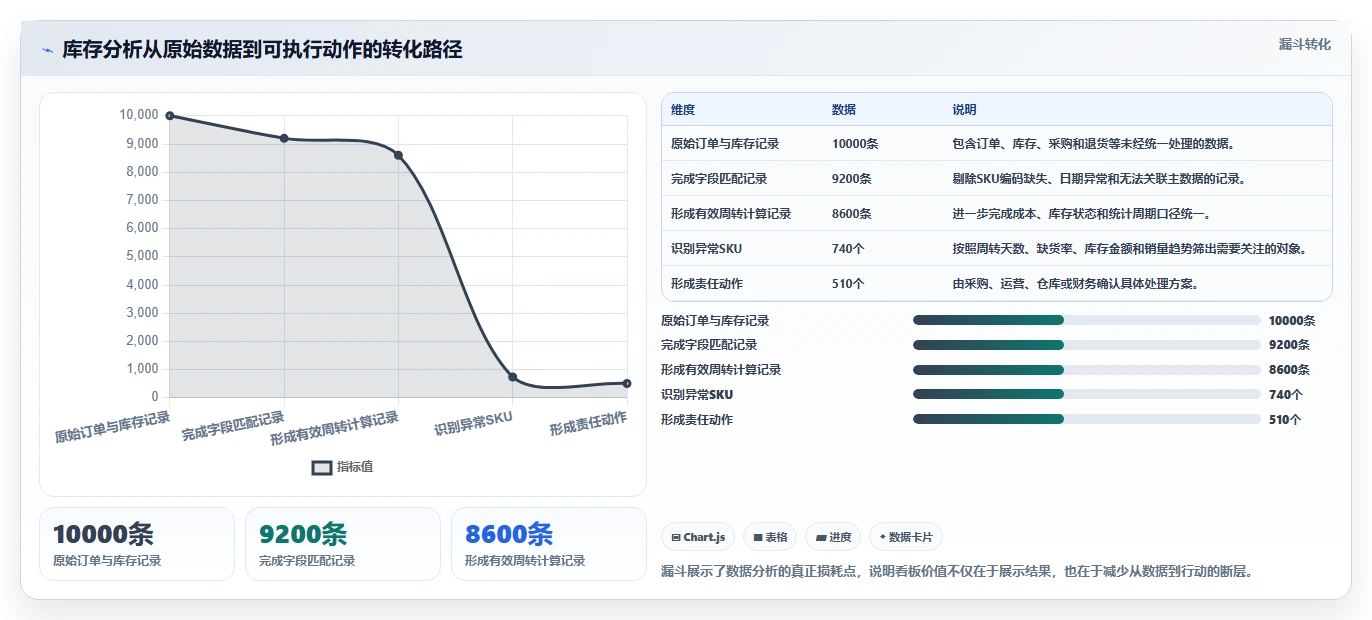Click the blue 8600条 stat card
1372x620 pixels.
[549, 544]
